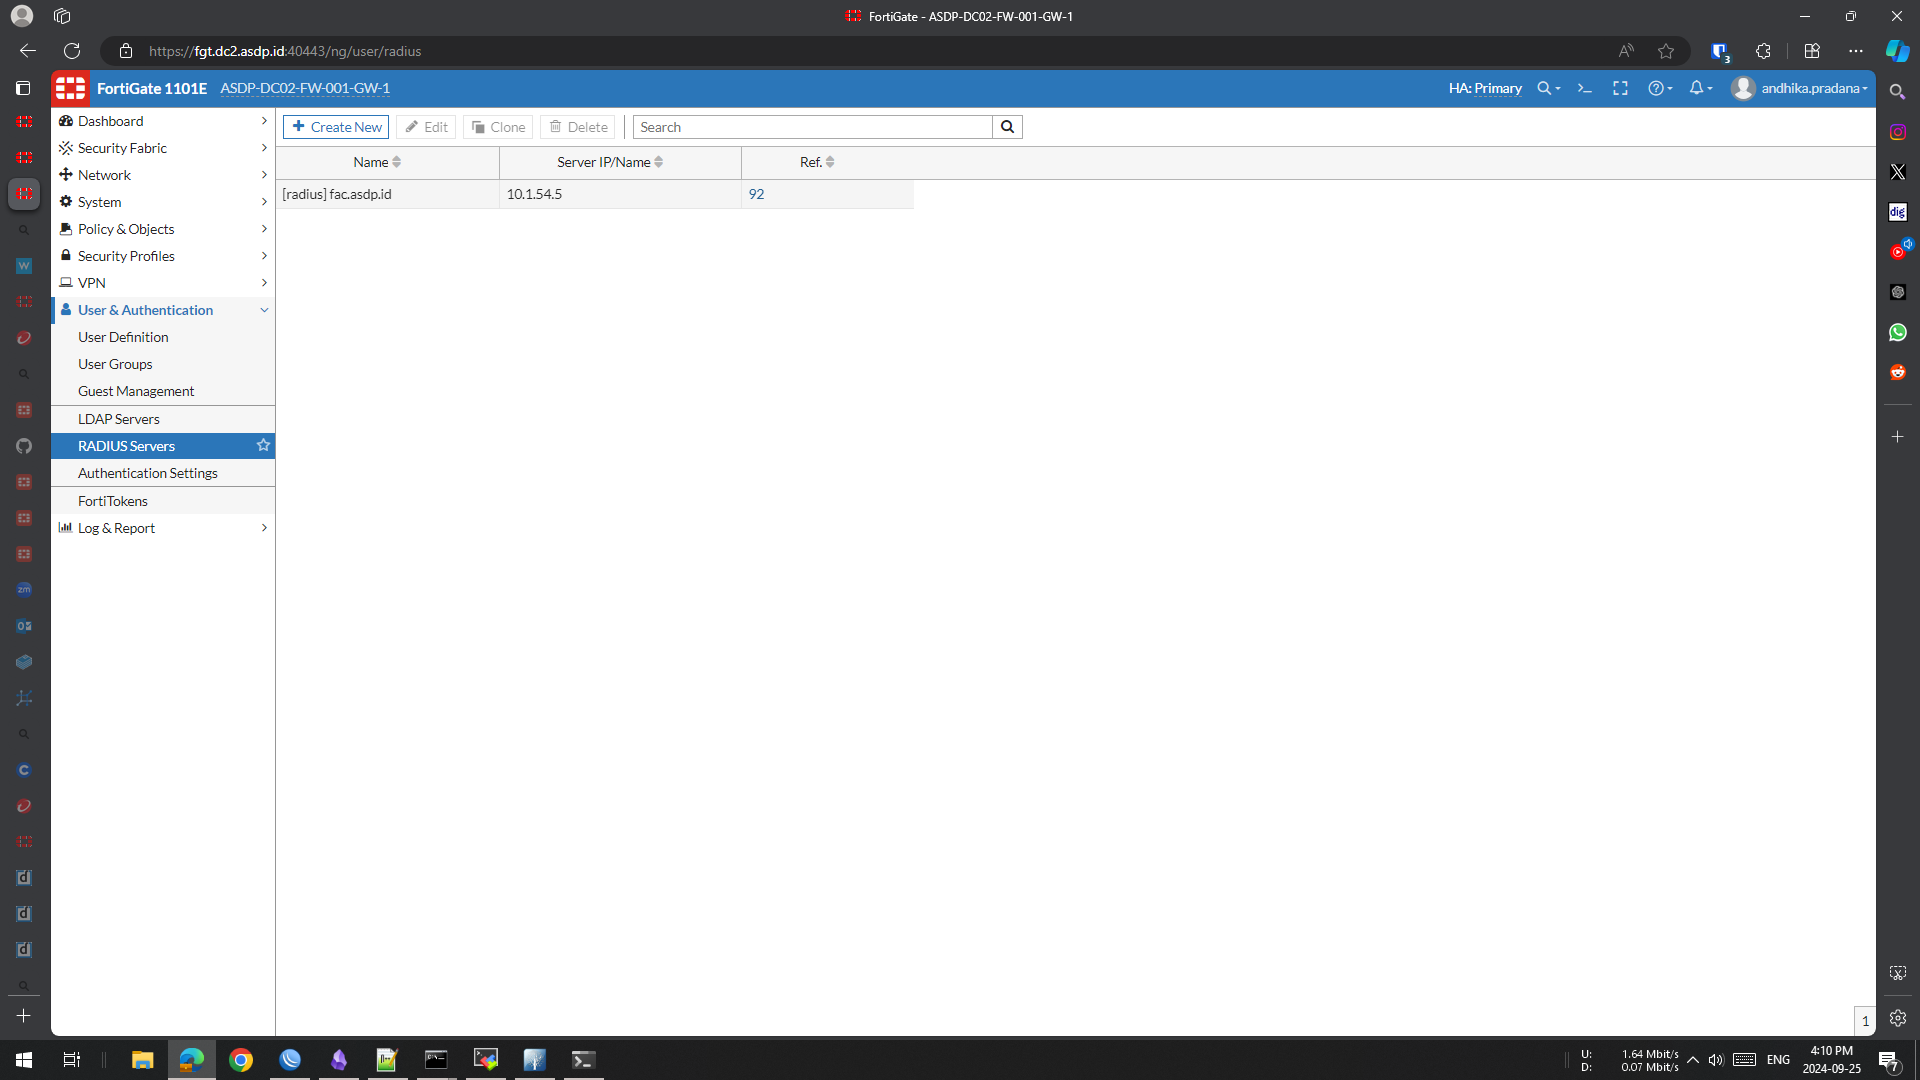Open Reddit in the Edge sidebar

pos(1897,372)
